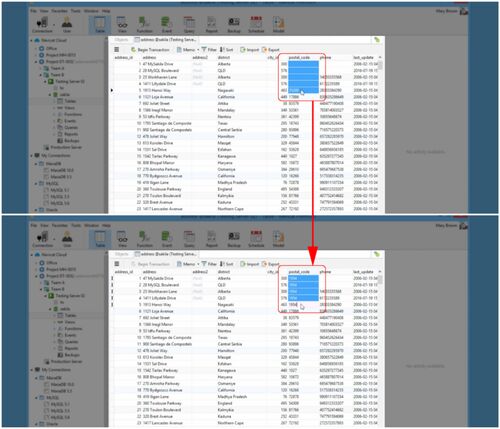Collapse MariaDB node in lower window tree
The height and width of the screenshot is (429, 500).
pos(36,378)
